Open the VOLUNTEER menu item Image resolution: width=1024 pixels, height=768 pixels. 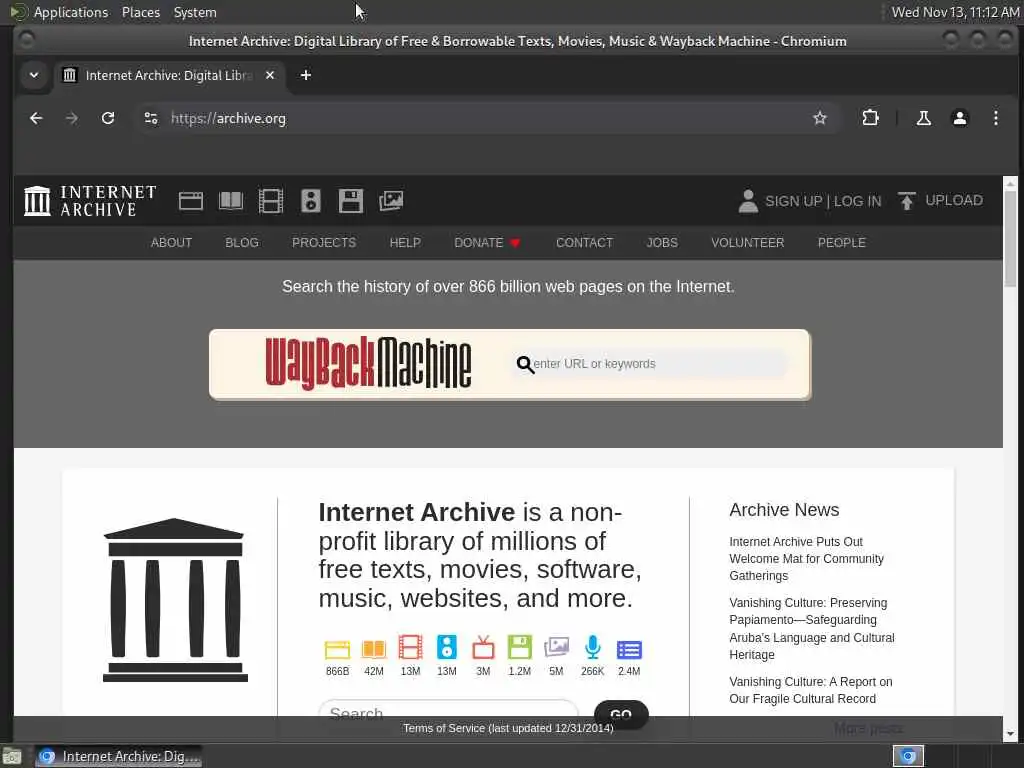click(748, 243)
